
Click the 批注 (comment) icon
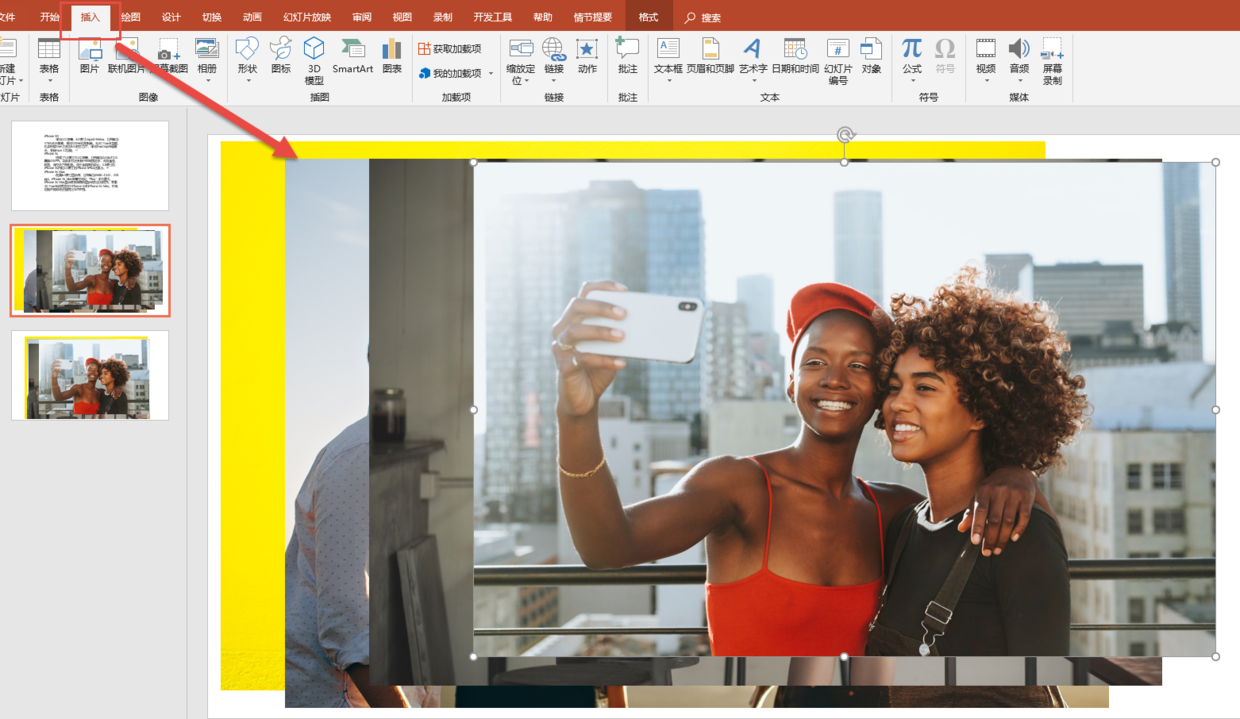click(627, 56)
